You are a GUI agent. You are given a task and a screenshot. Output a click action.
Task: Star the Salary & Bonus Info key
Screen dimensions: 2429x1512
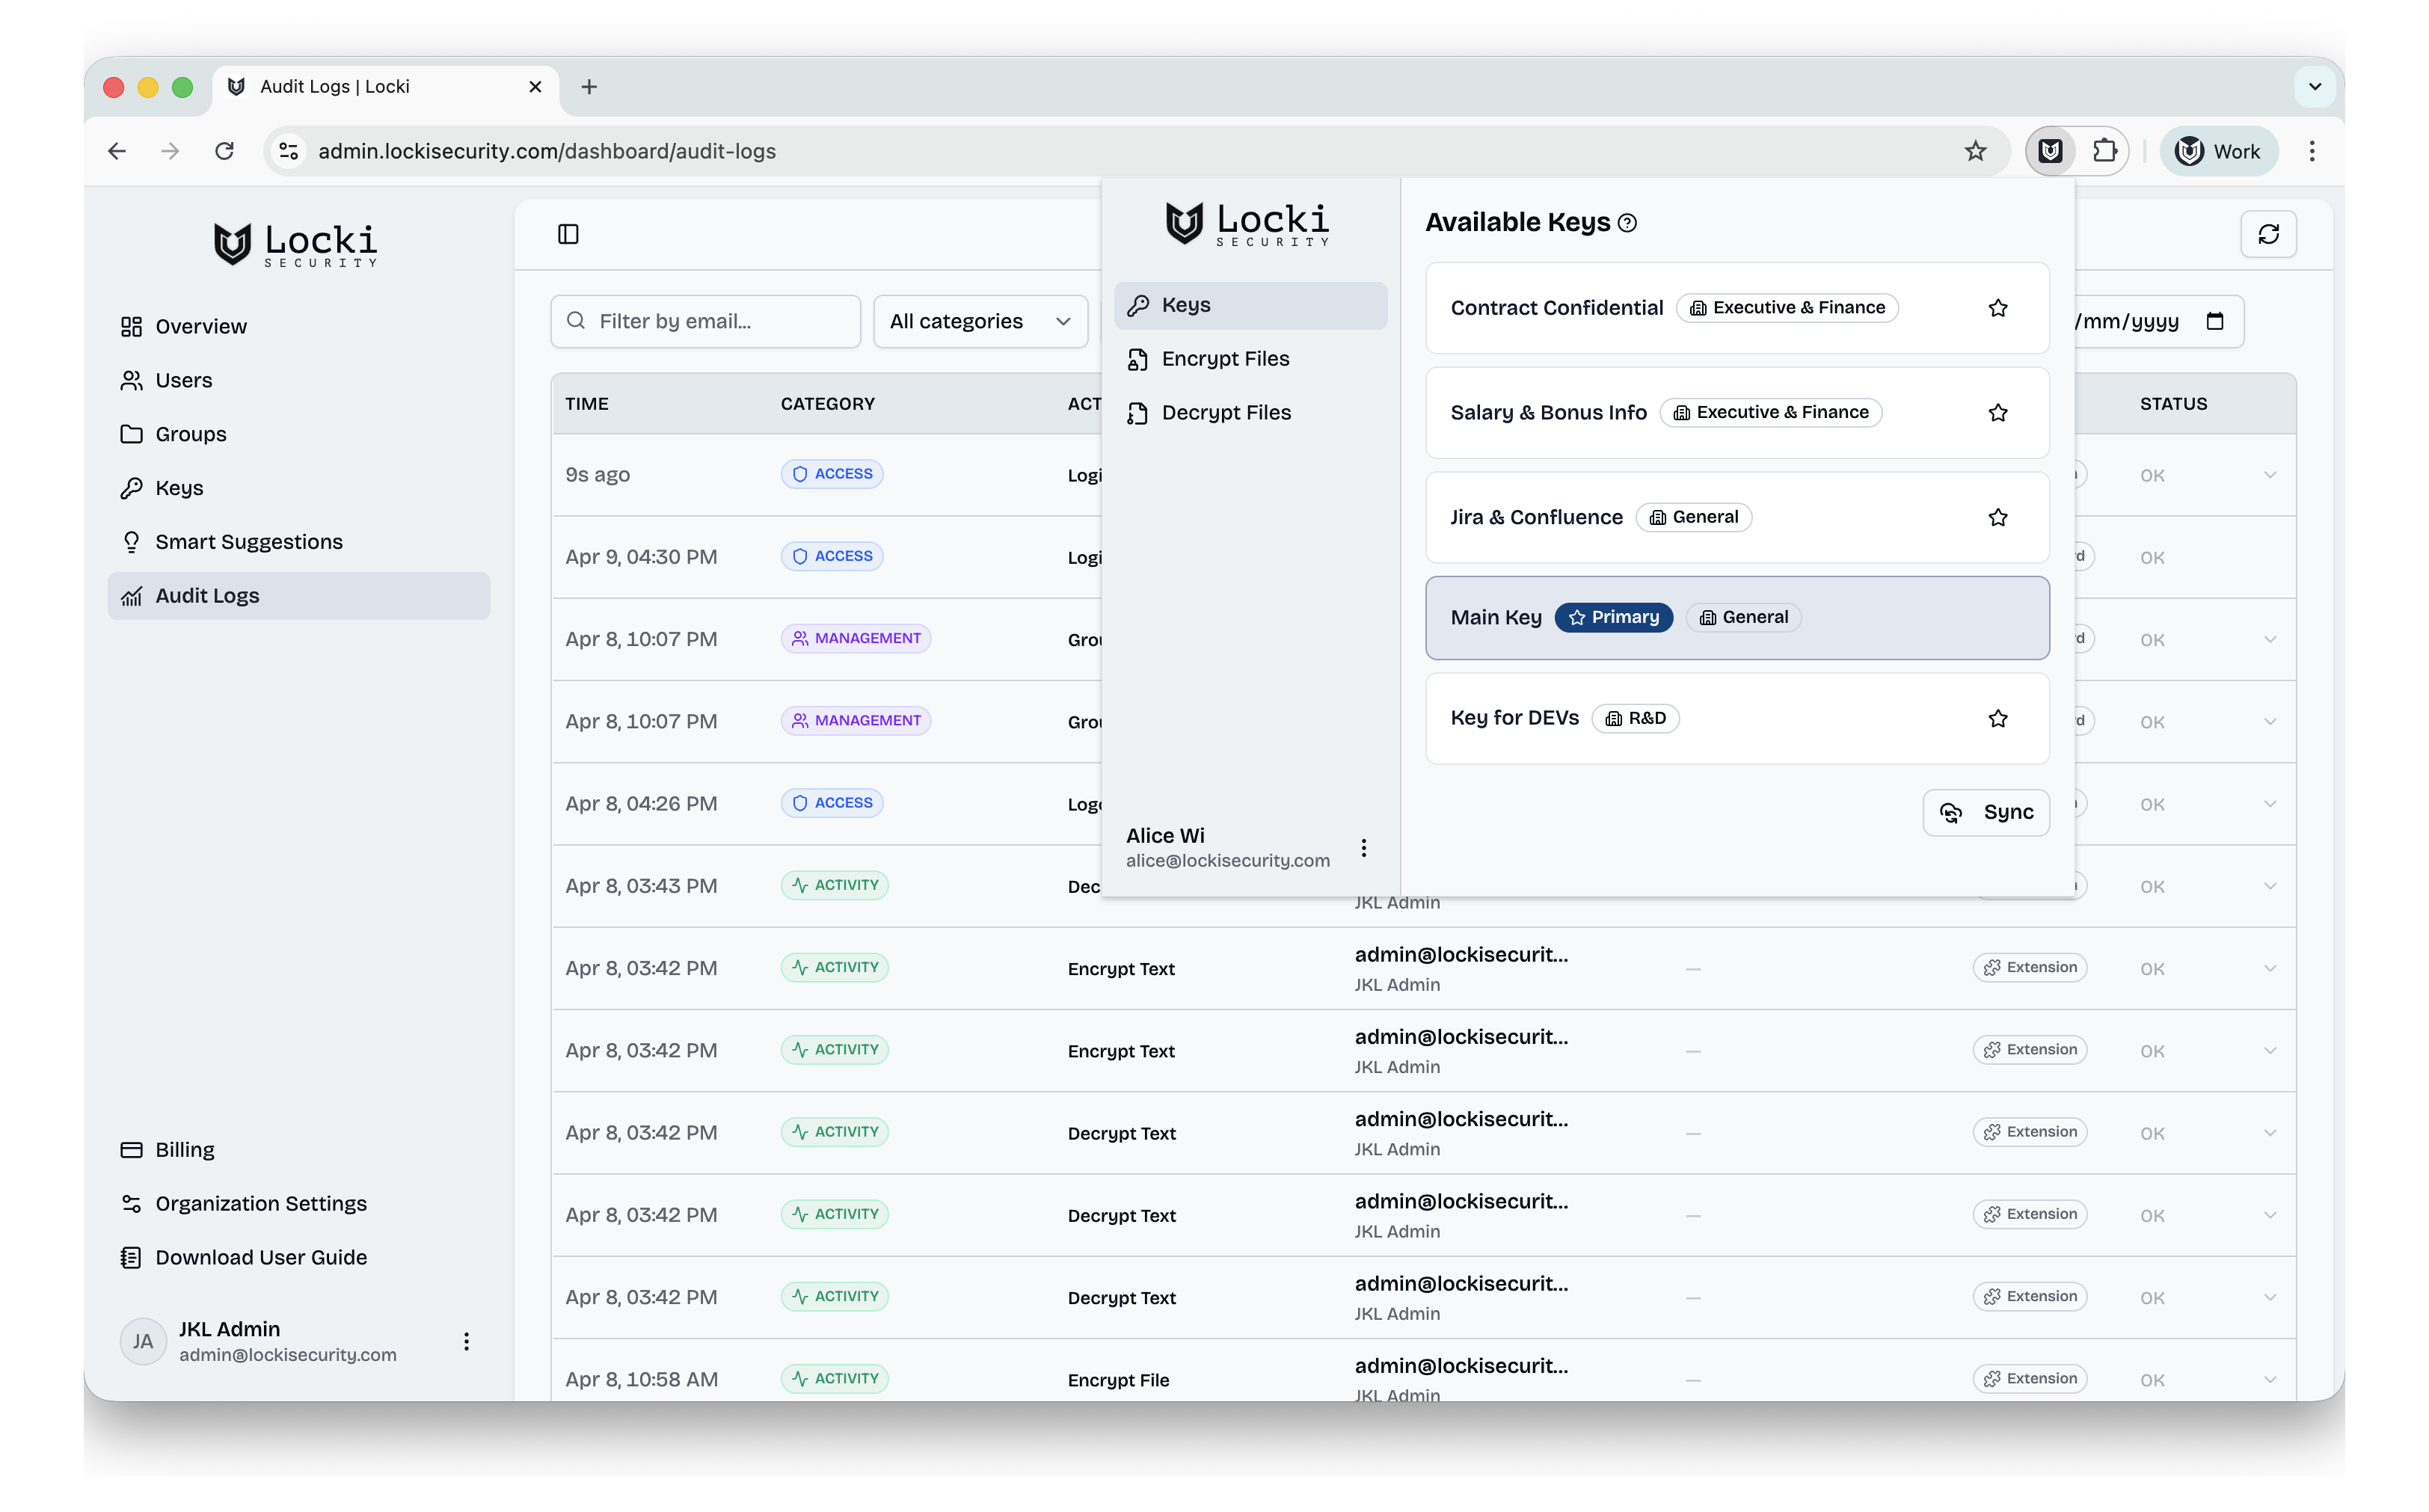[1997, 413]
